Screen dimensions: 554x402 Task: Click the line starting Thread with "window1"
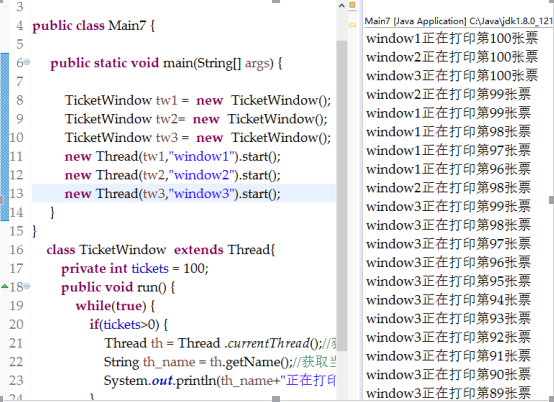tap(172, 156)
